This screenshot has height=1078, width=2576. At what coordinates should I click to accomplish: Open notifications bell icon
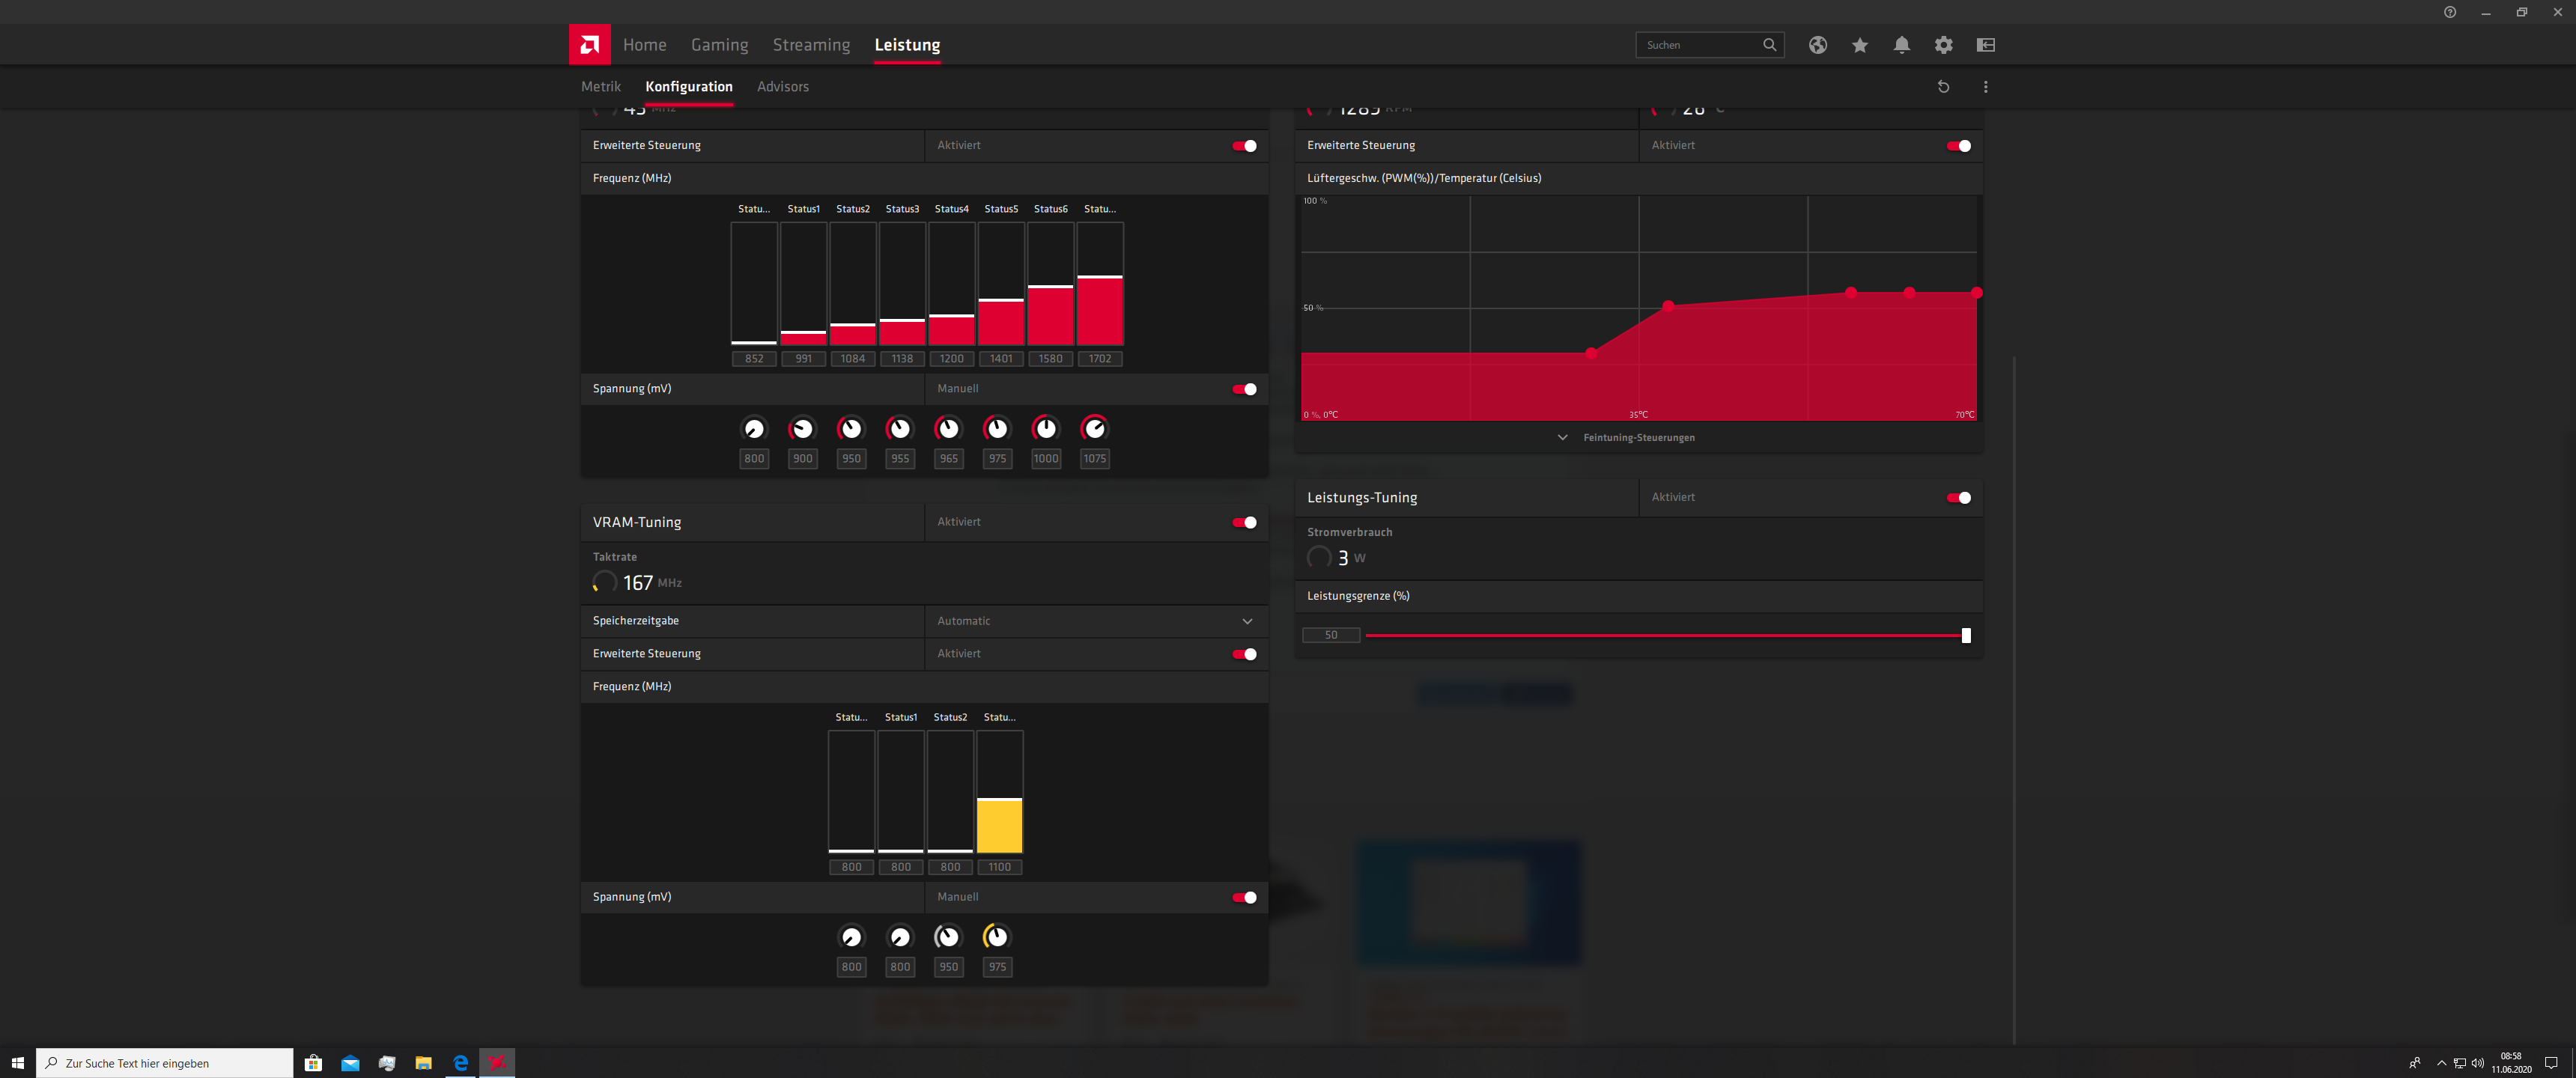pos(1901,45)
